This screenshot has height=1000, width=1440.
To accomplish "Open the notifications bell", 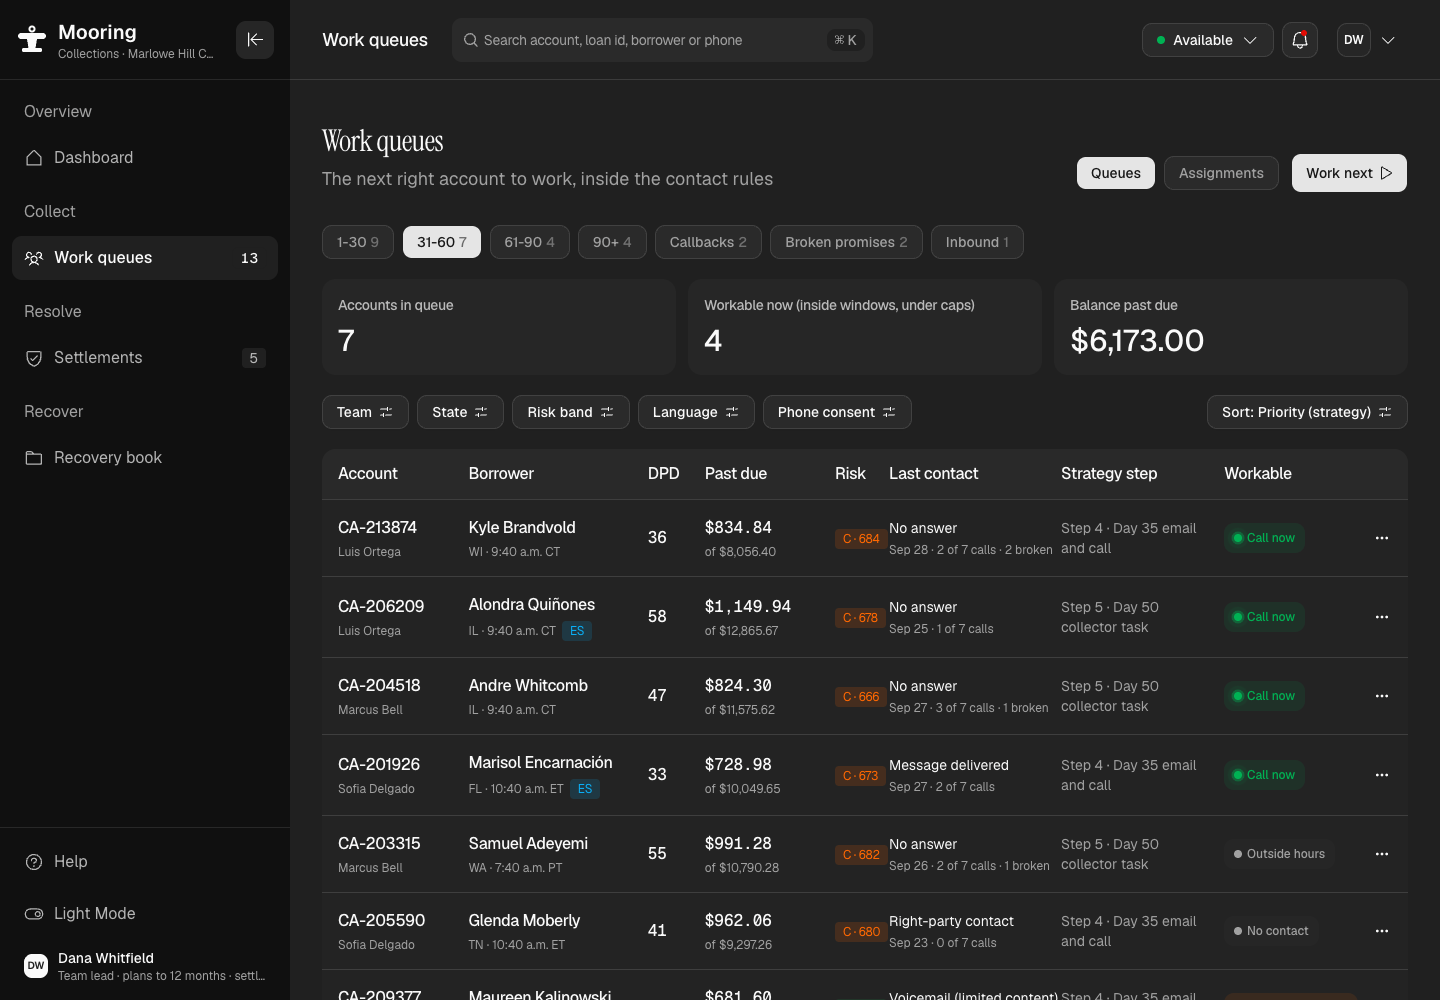I will (1300, 40).
